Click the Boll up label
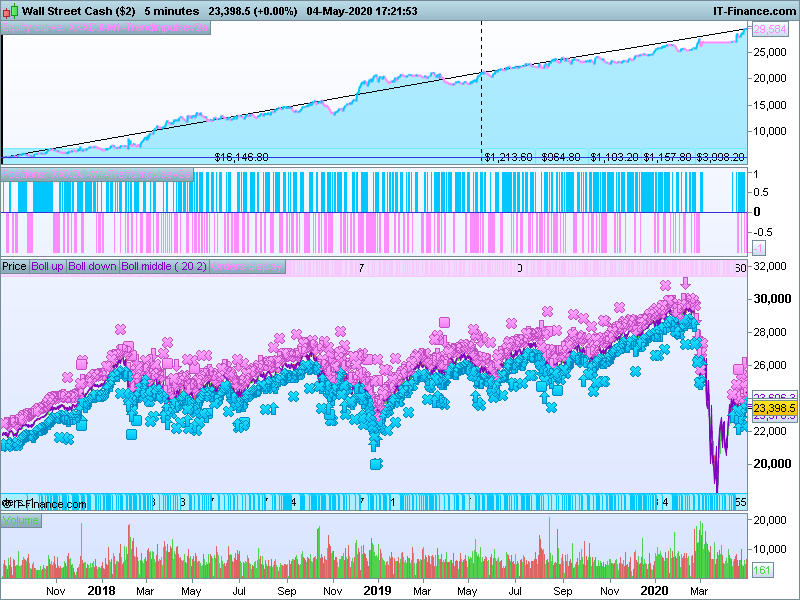This screenshot has width=800, height=600. [x=47, y=266]
